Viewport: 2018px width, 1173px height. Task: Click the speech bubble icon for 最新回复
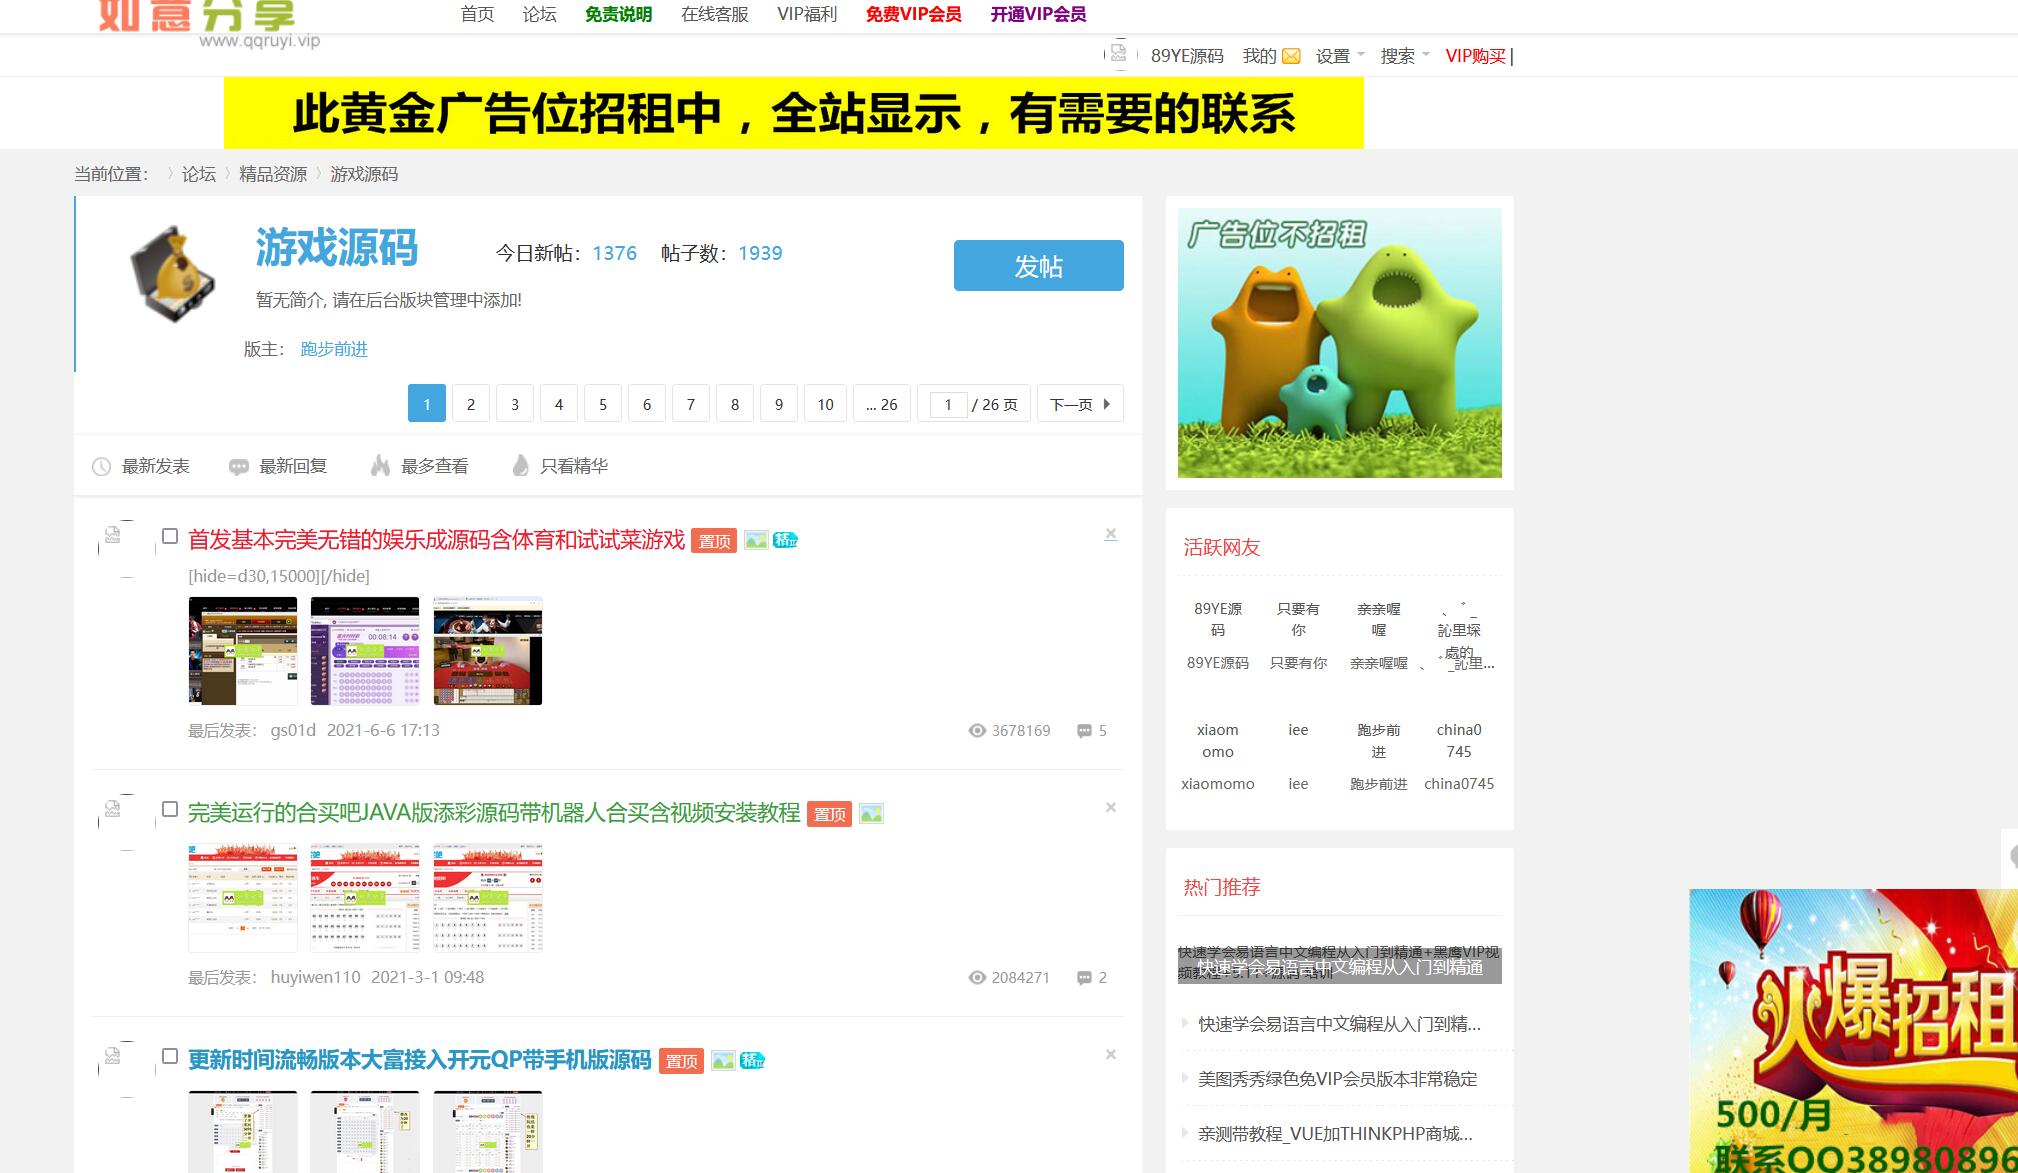pyautogui.click(x=238, y=466)
